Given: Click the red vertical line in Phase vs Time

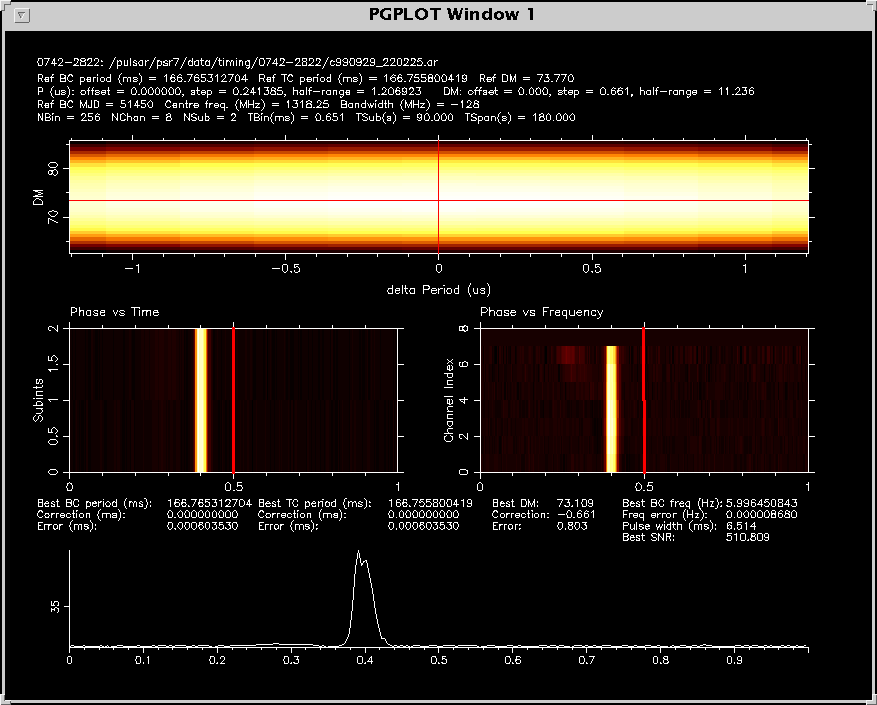Looking at the screenshot, I should point(233,400).
